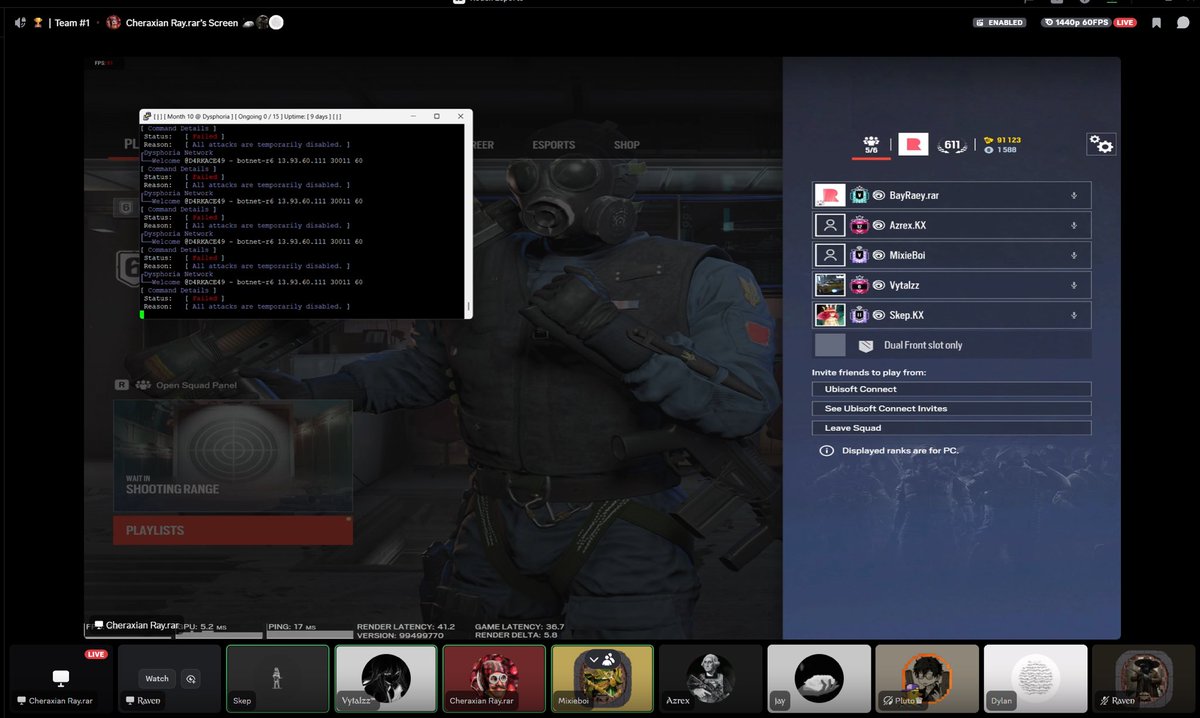Viewport: 1200px width, 718px height.
Task: Click the 1440p 60FPS LIVE quality badge
Action: click(1087, 22)
